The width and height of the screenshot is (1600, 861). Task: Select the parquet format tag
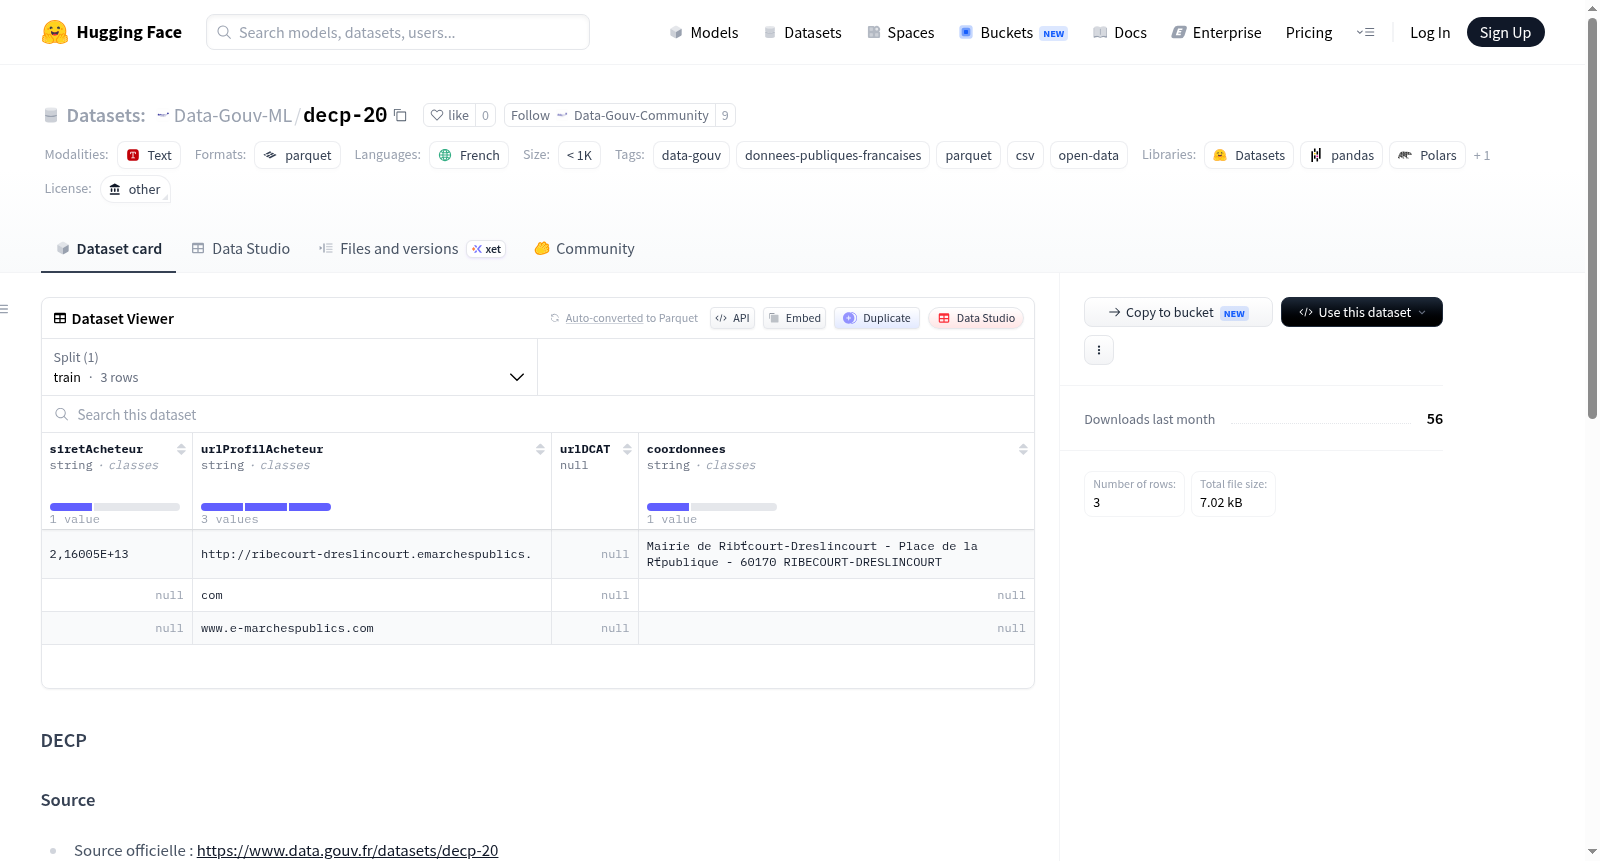pos(298,155)
